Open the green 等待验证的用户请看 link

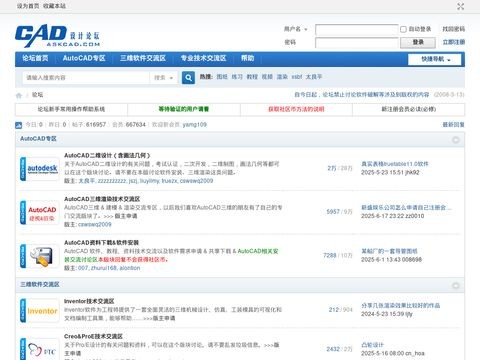[184, 109]
